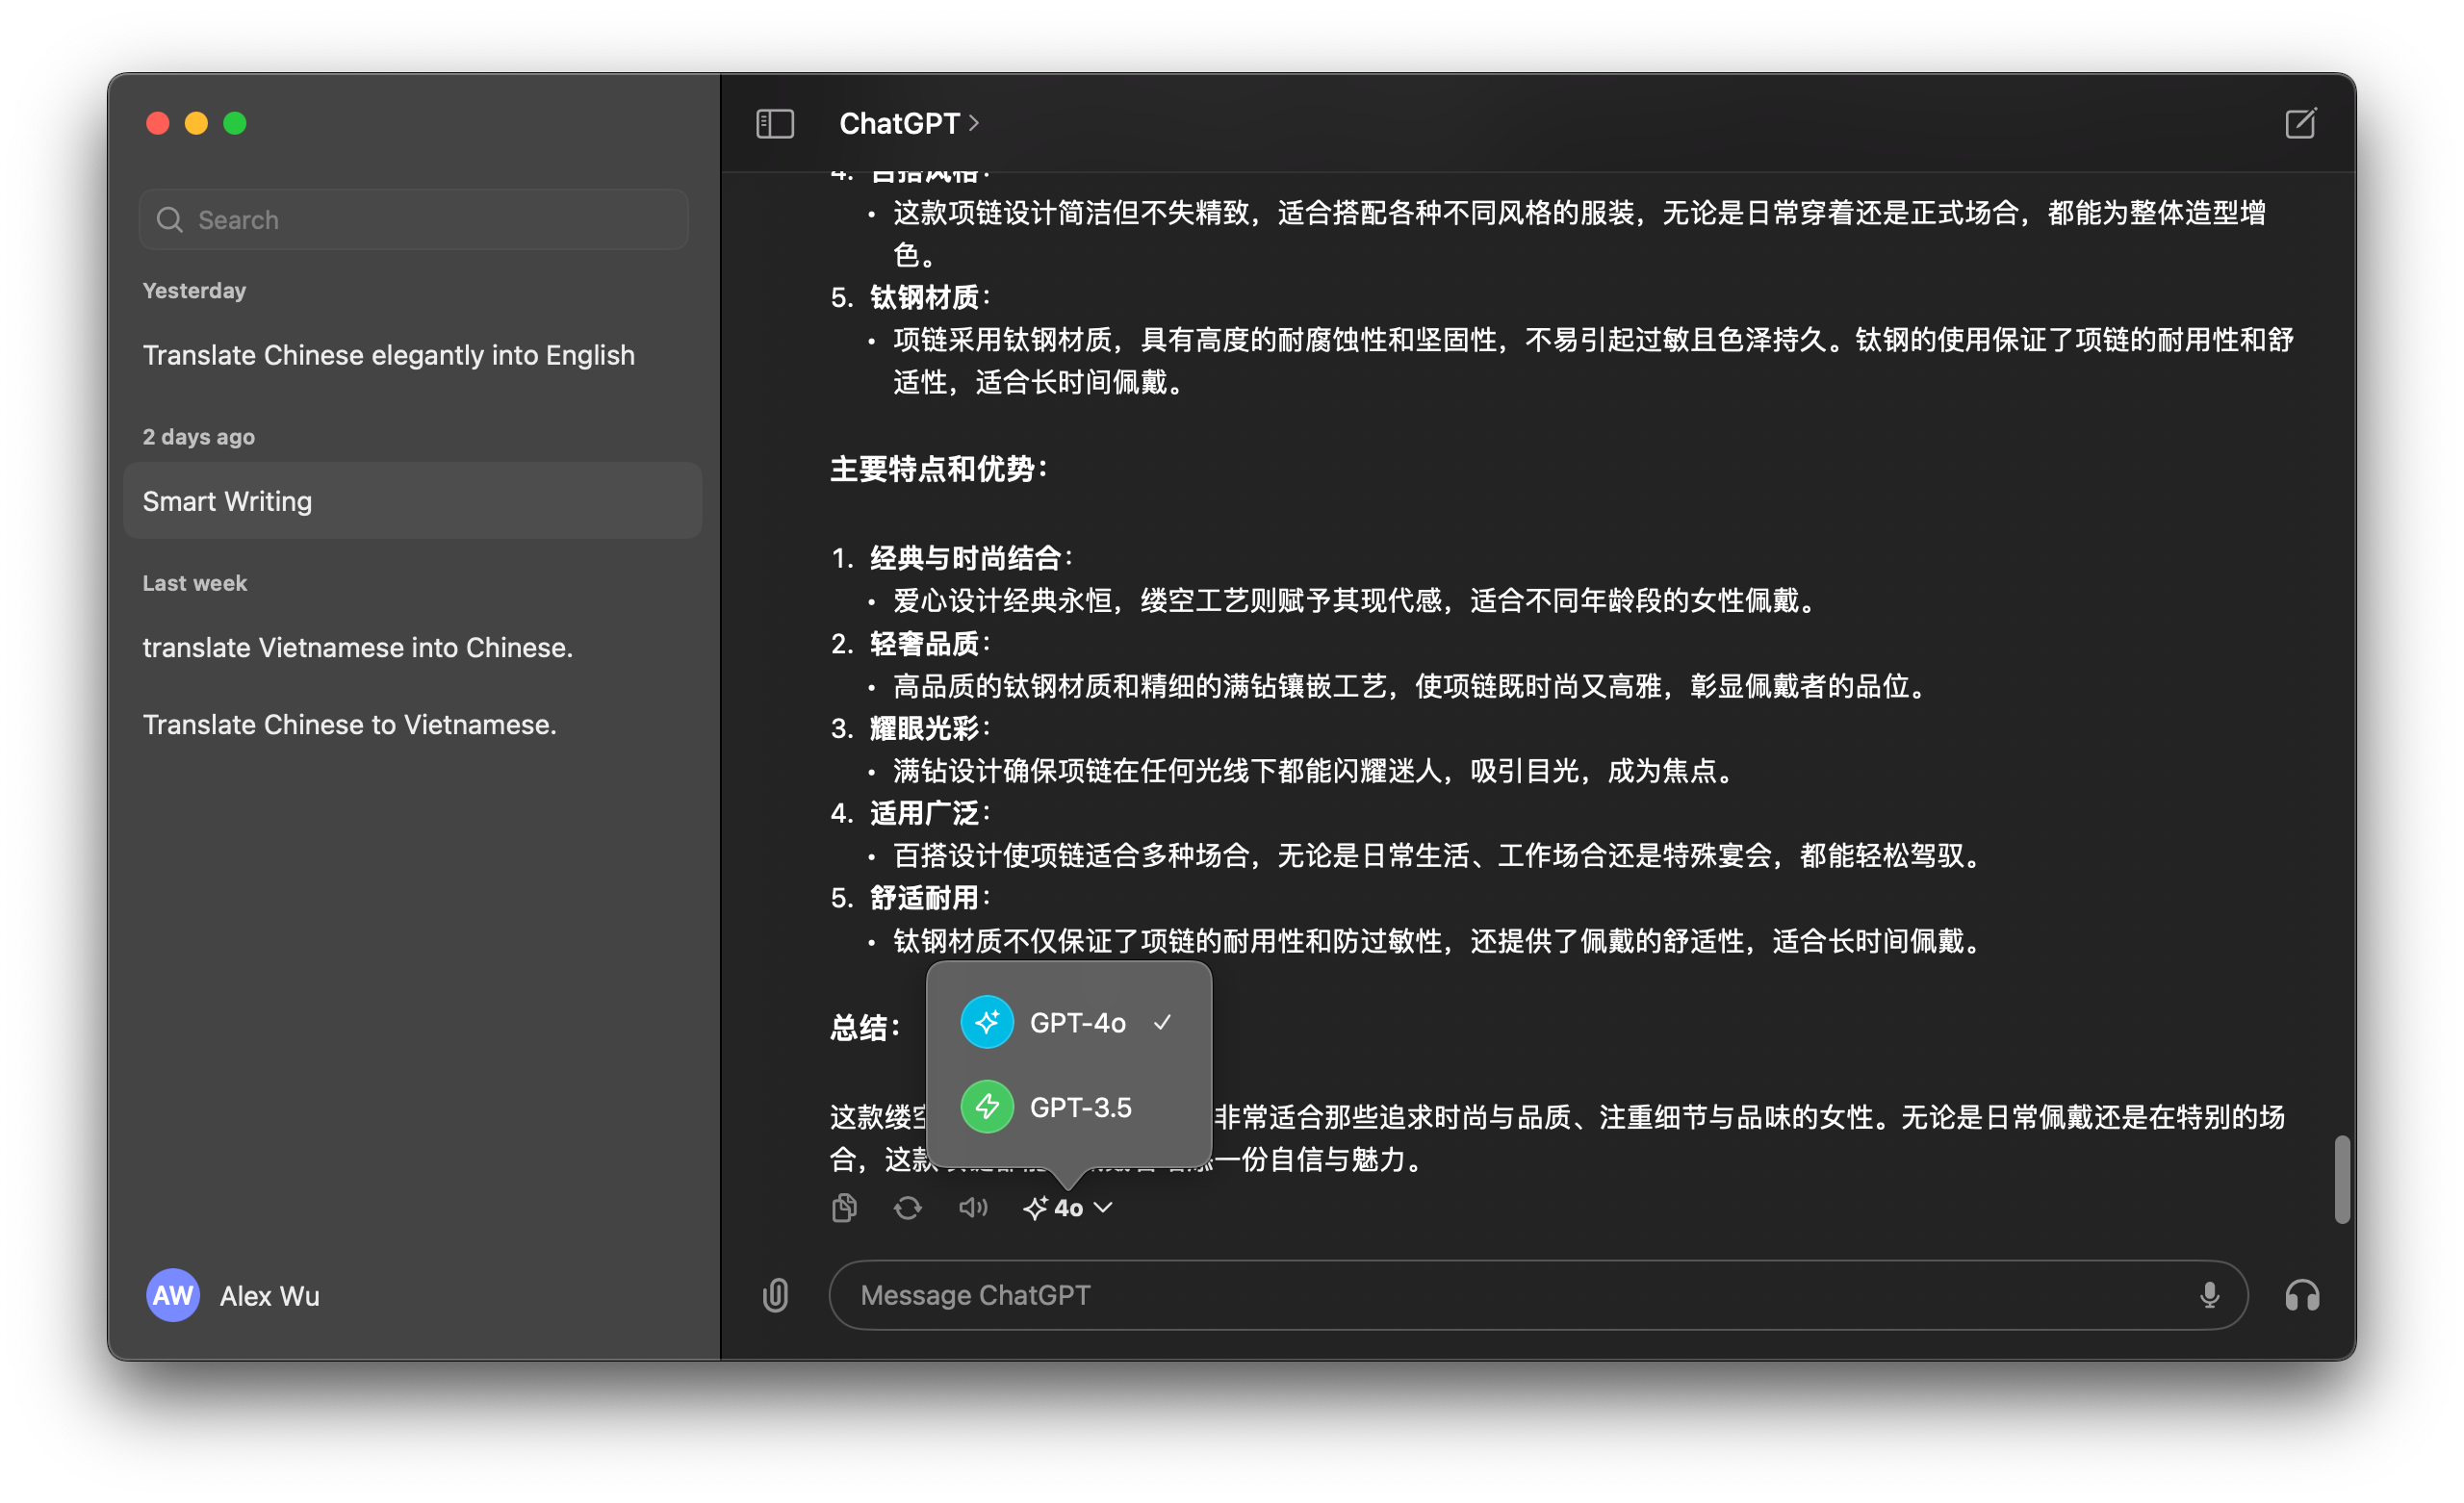Open translate Vietnamese into Chinese chat
The width and height of the screenshot is (2464, 1503).
(x=357, y=647)
